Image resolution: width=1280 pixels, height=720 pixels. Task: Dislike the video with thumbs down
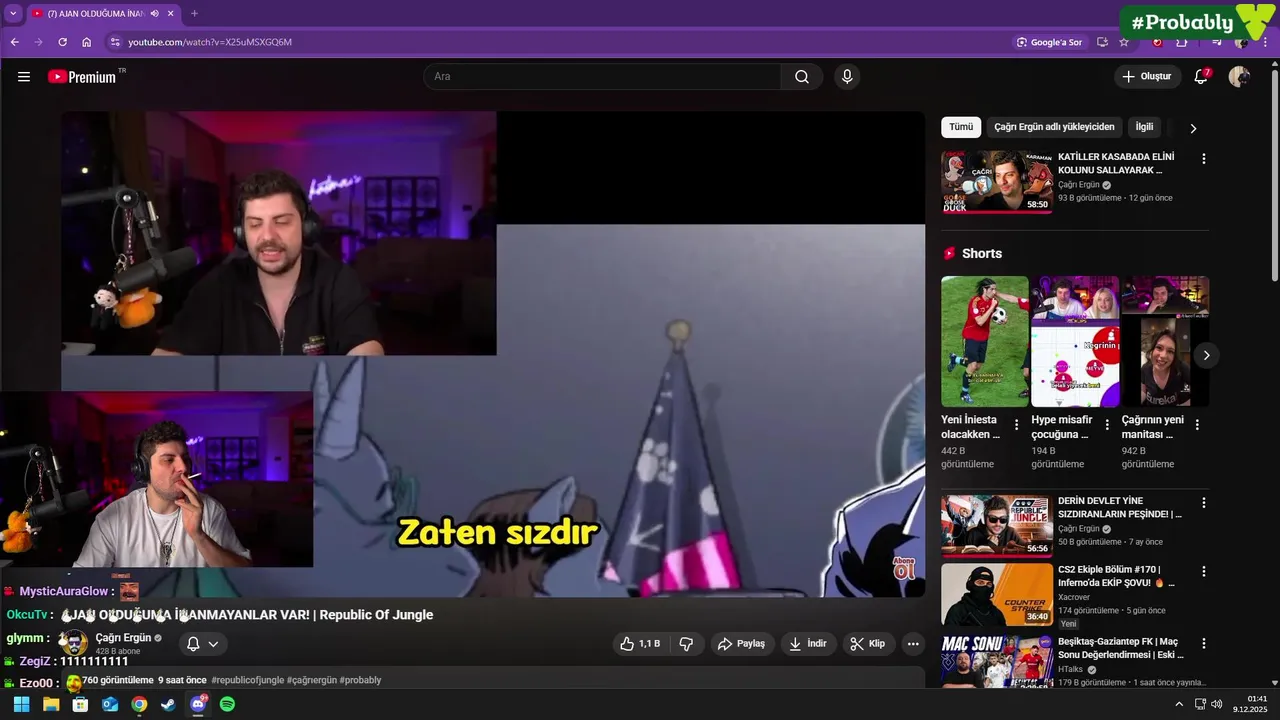click(686, 644)
